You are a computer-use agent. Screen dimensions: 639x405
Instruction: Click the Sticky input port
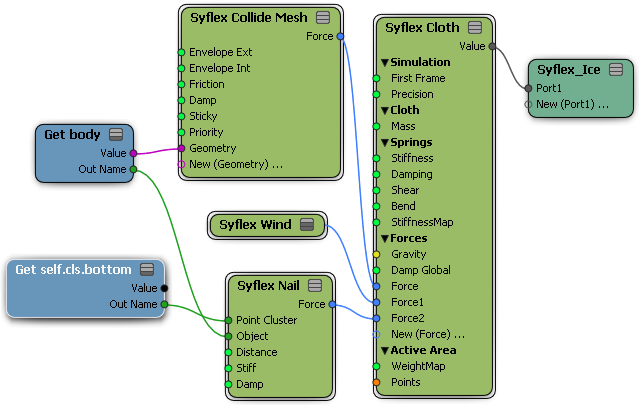pos(182,116)
